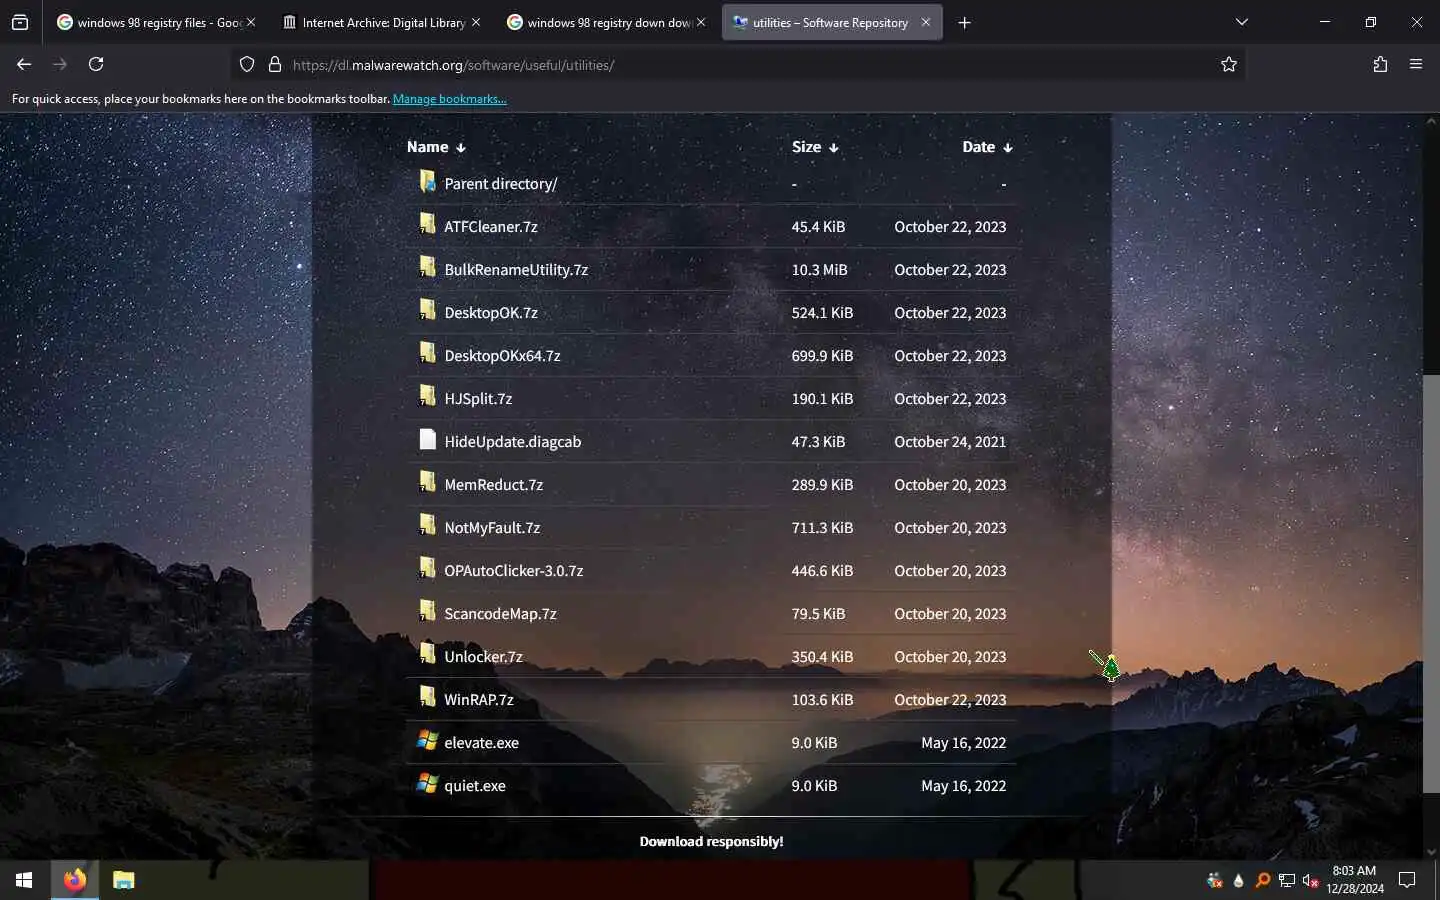The height and width of the screenshot is (900, 1440).
Task: Download ATFCleaner.7z
Action: click(491, 227)
